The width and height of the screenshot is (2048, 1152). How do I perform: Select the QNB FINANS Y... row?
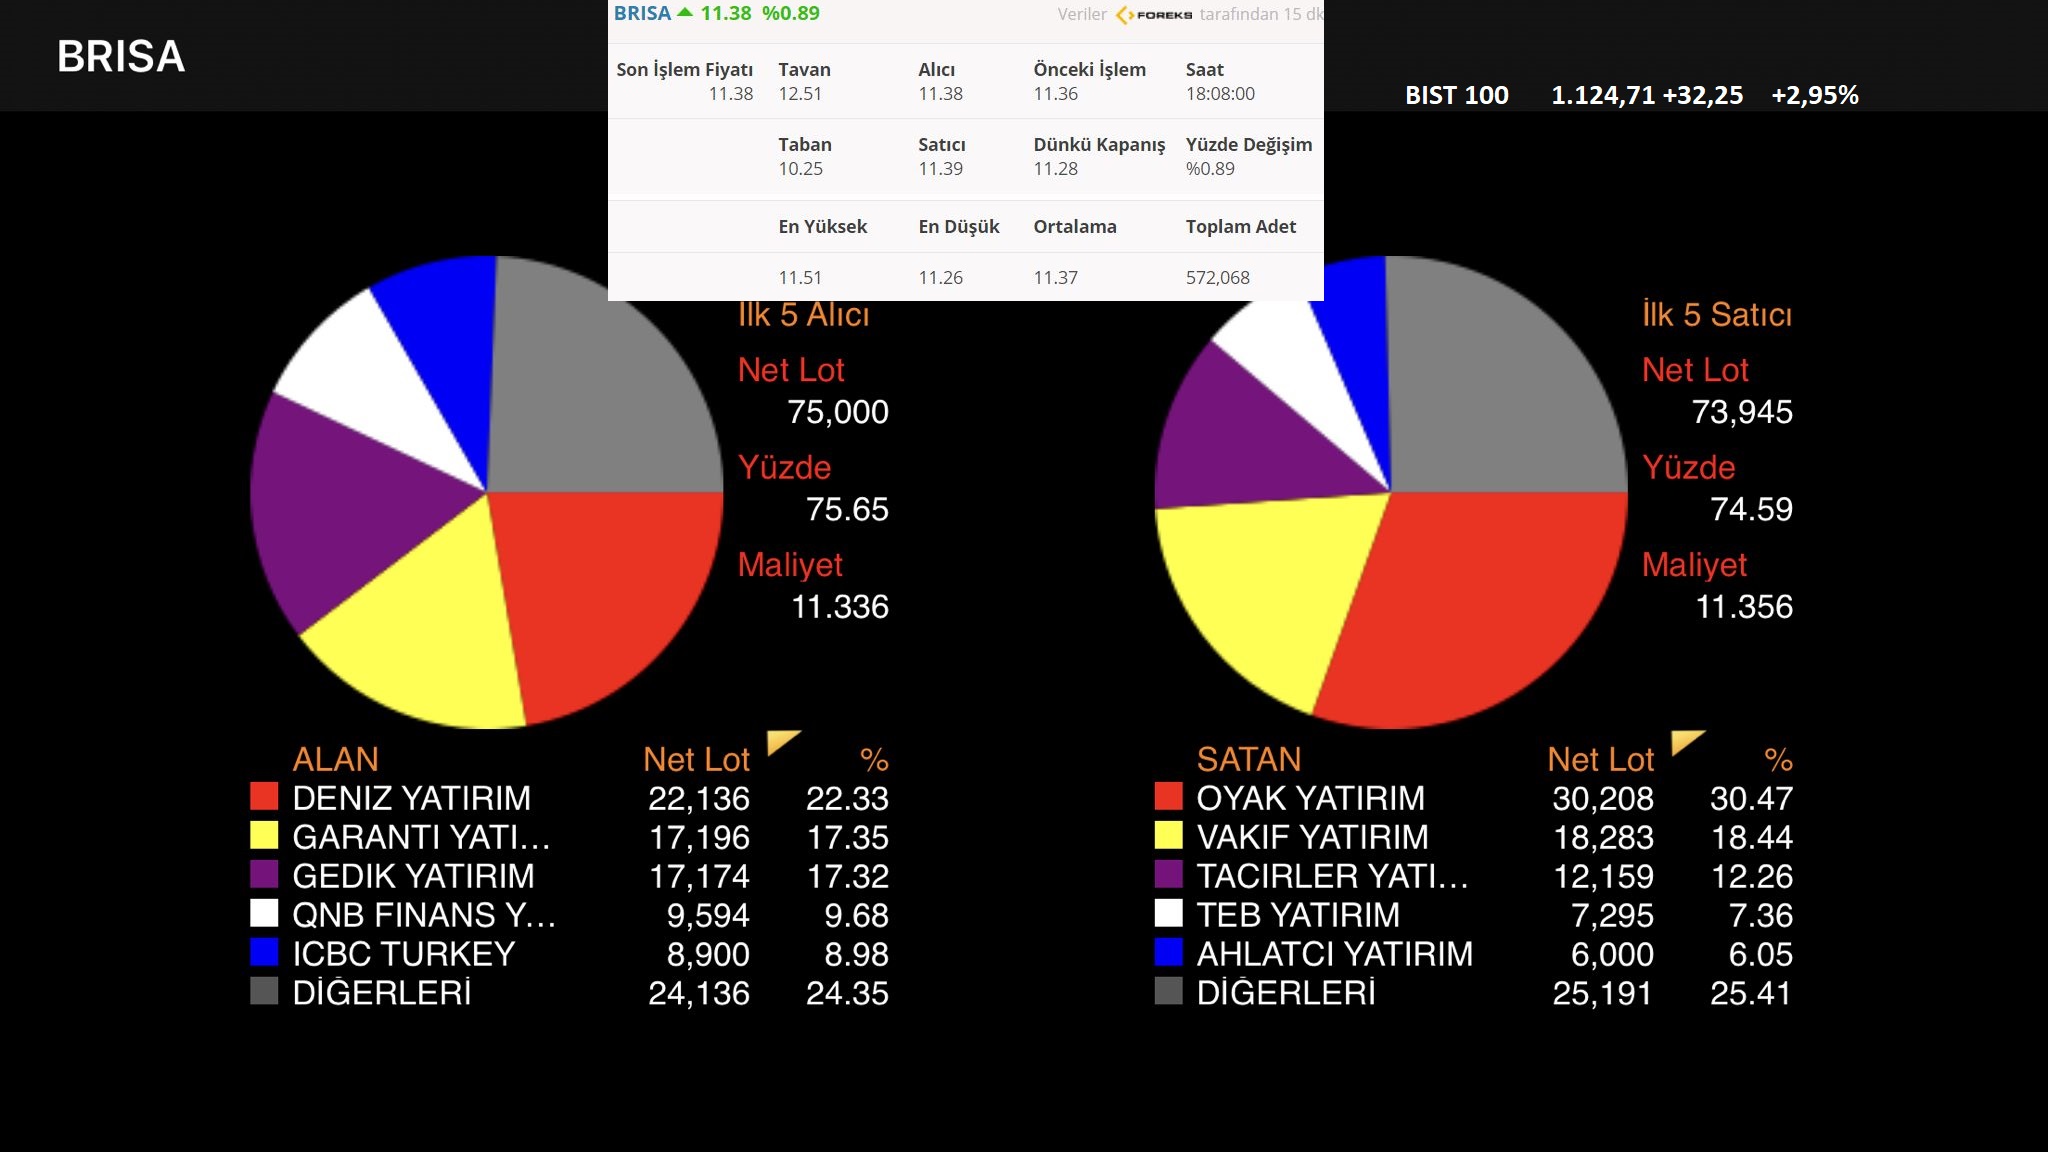pos(570,915)
